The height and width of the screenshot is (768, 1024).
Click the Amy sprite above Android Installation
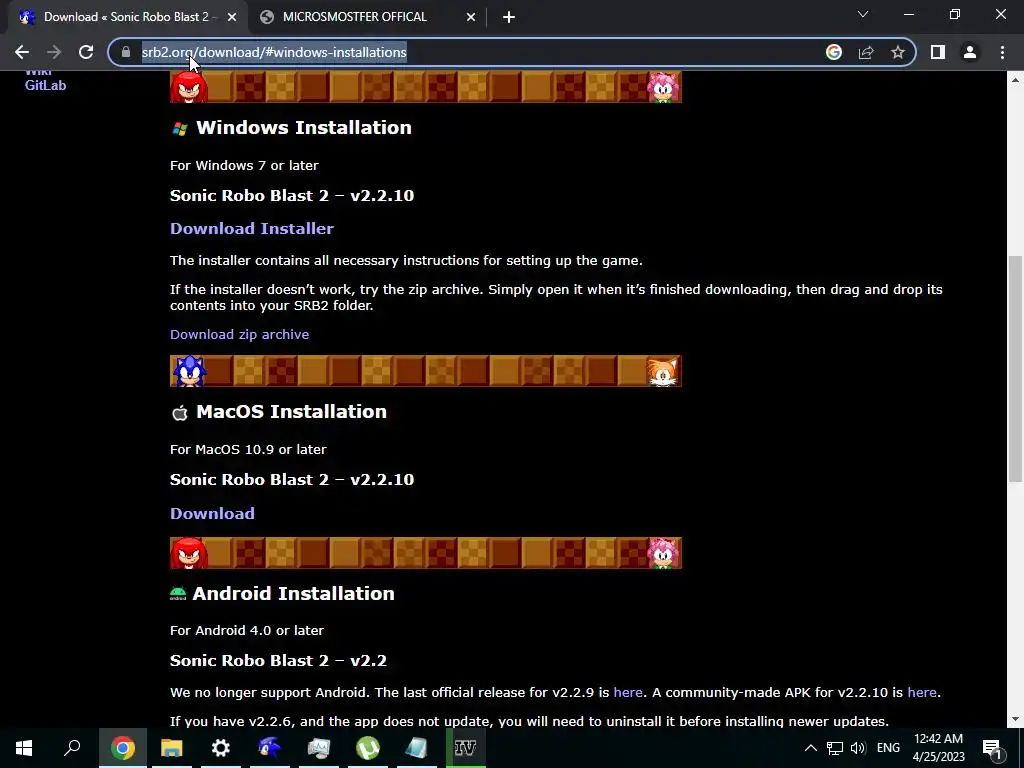point(663,553)
